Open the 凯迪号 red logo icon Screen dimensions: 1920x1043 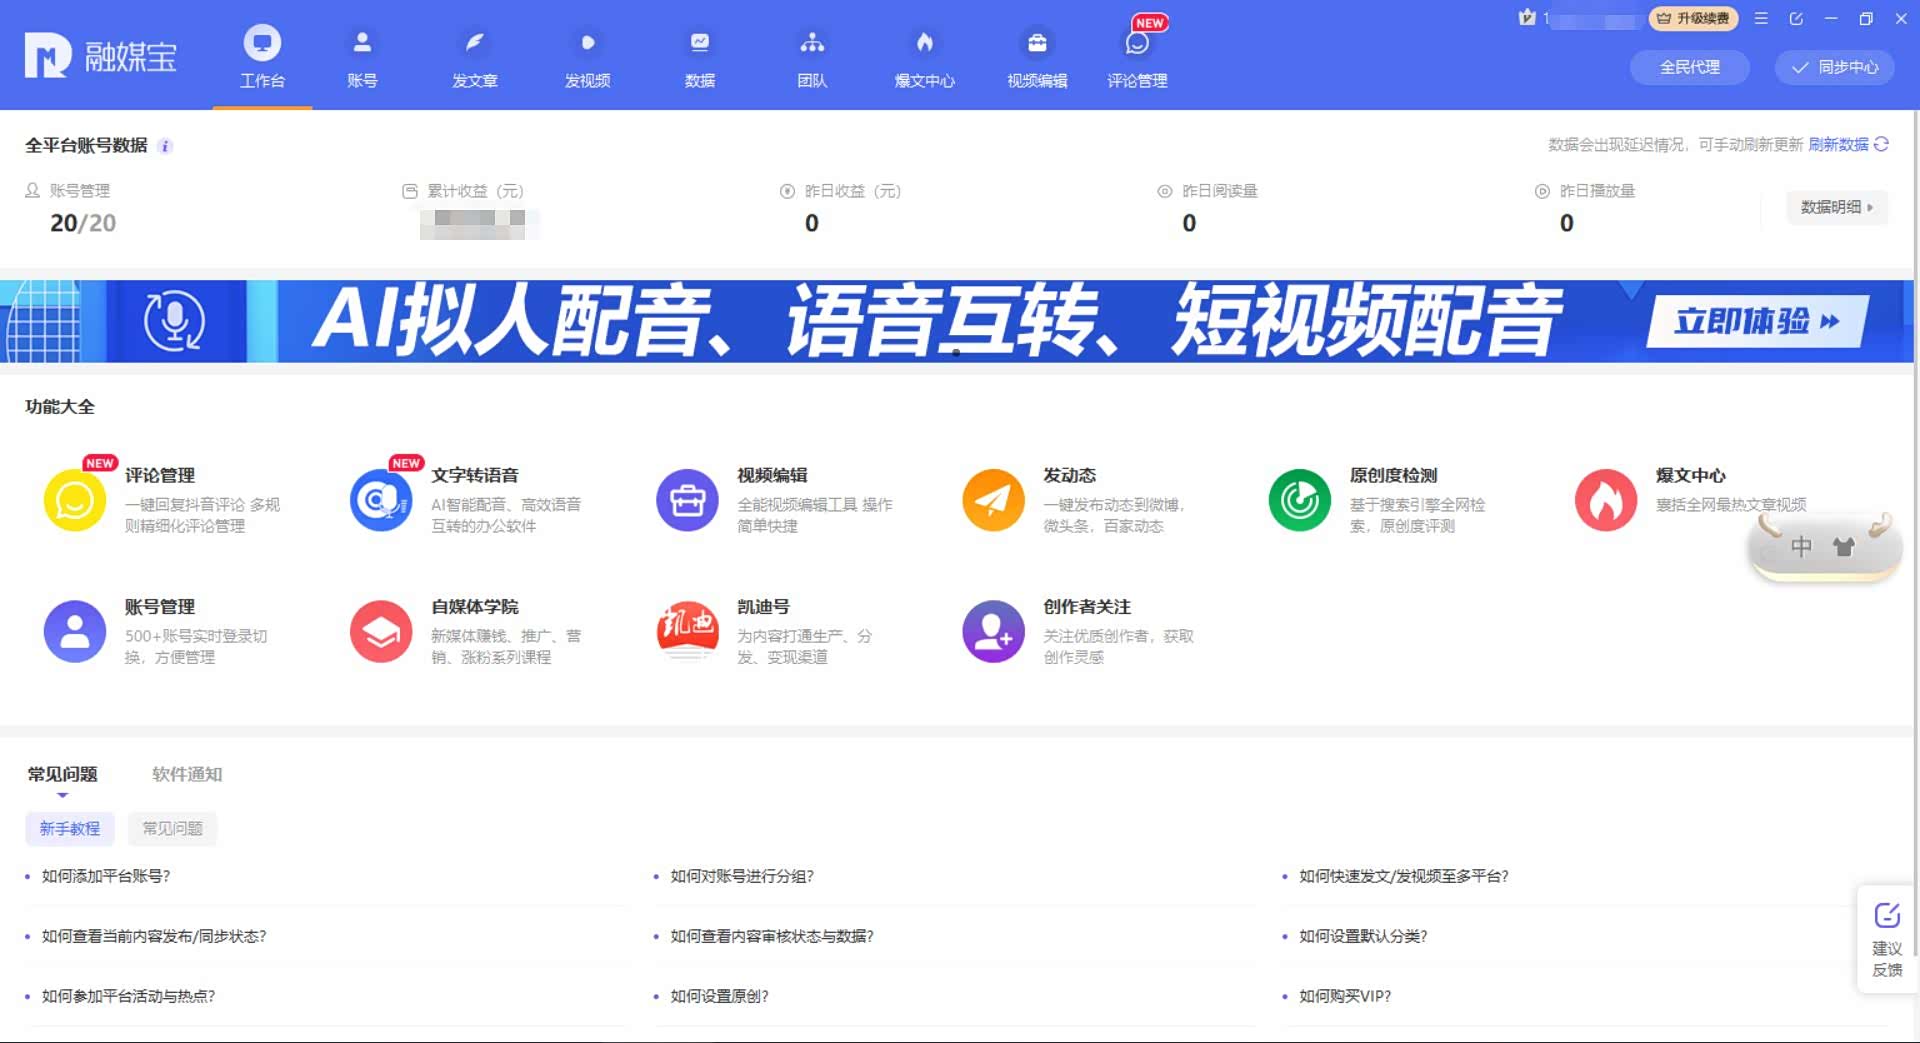[687, 631]
